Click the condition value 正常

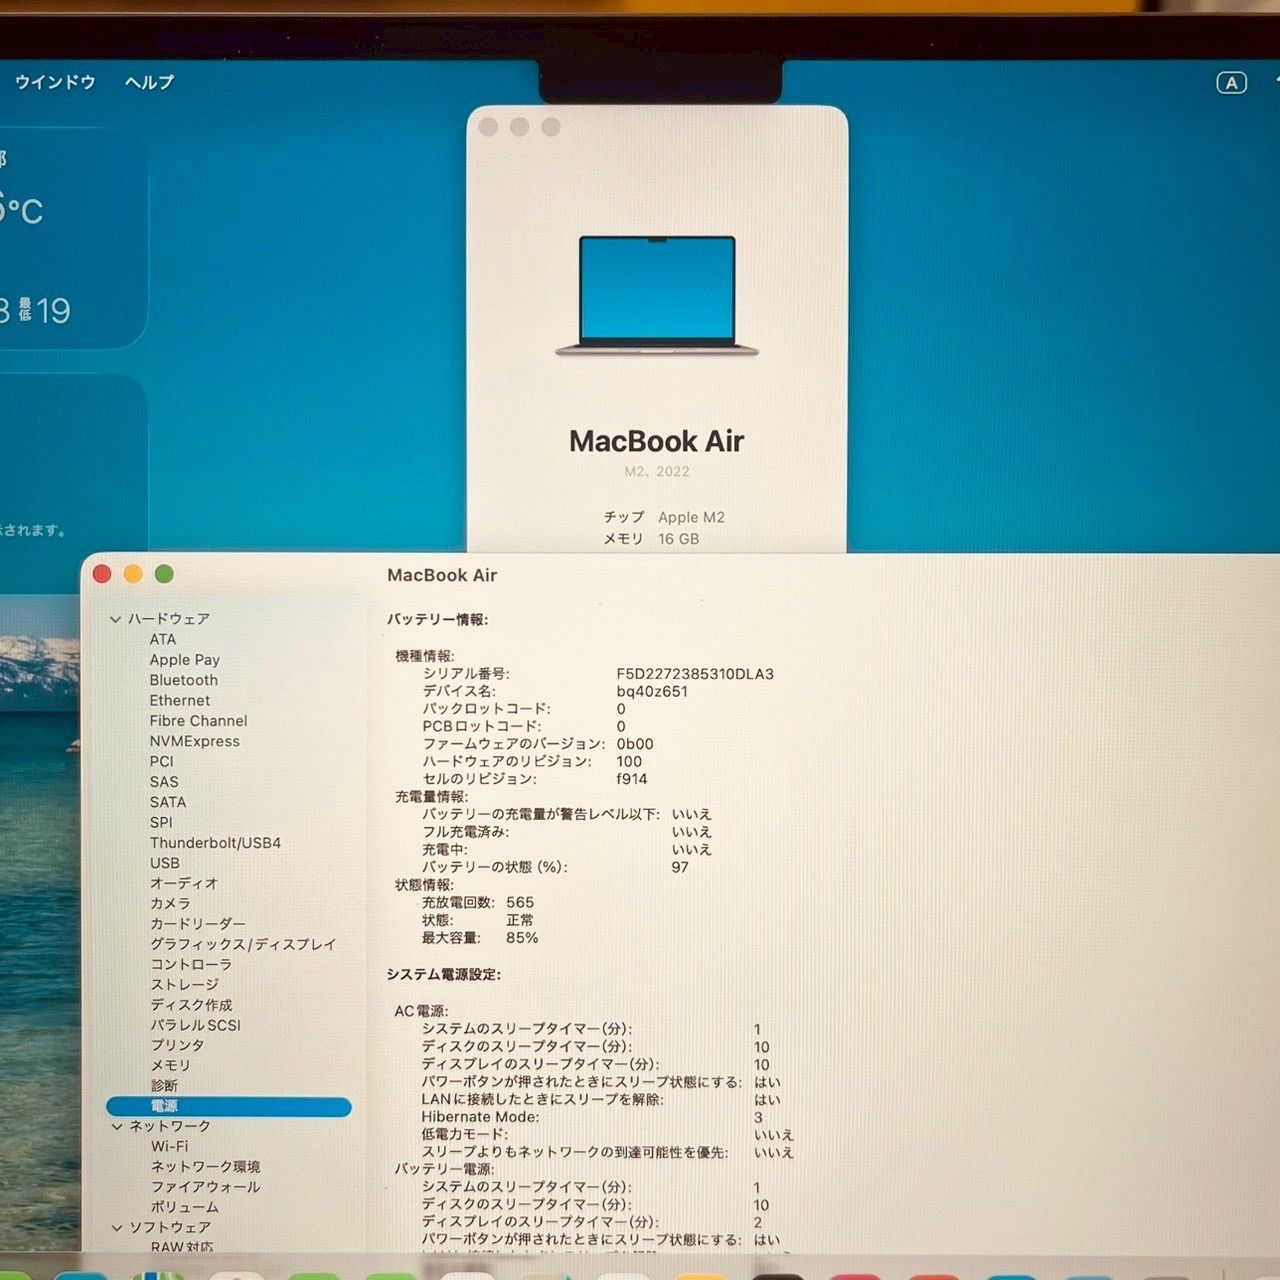coord(520,920)
